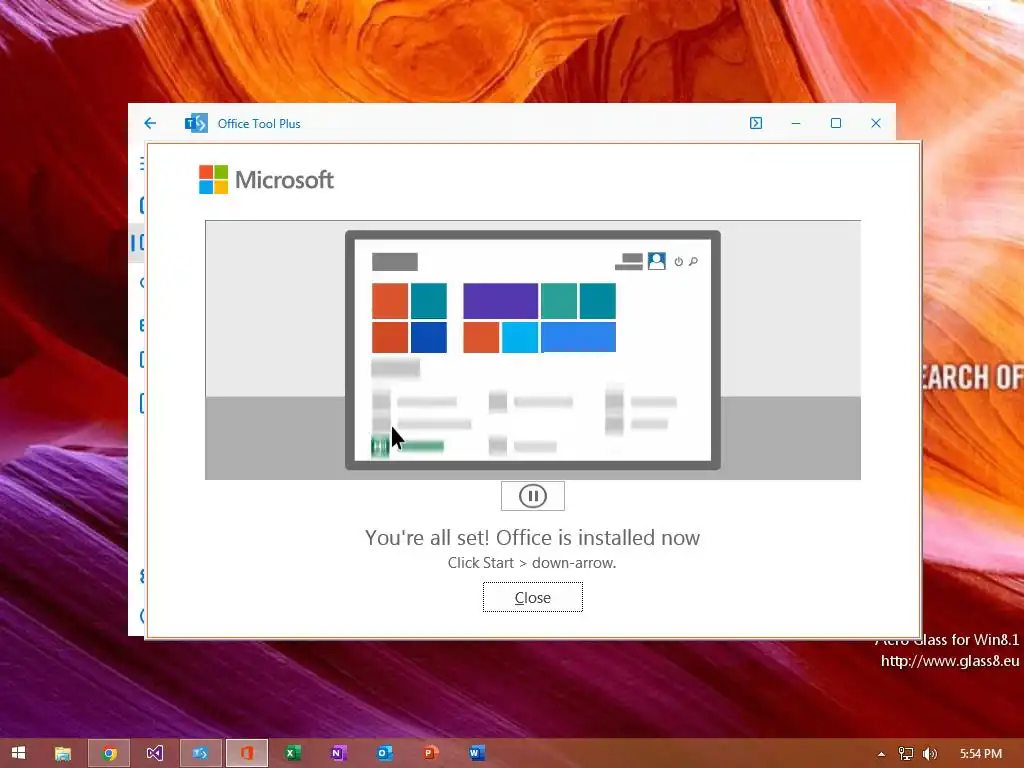Go back in Office Tool Plus window
The height and width of the screenshot is (768, 1024).
150,123
